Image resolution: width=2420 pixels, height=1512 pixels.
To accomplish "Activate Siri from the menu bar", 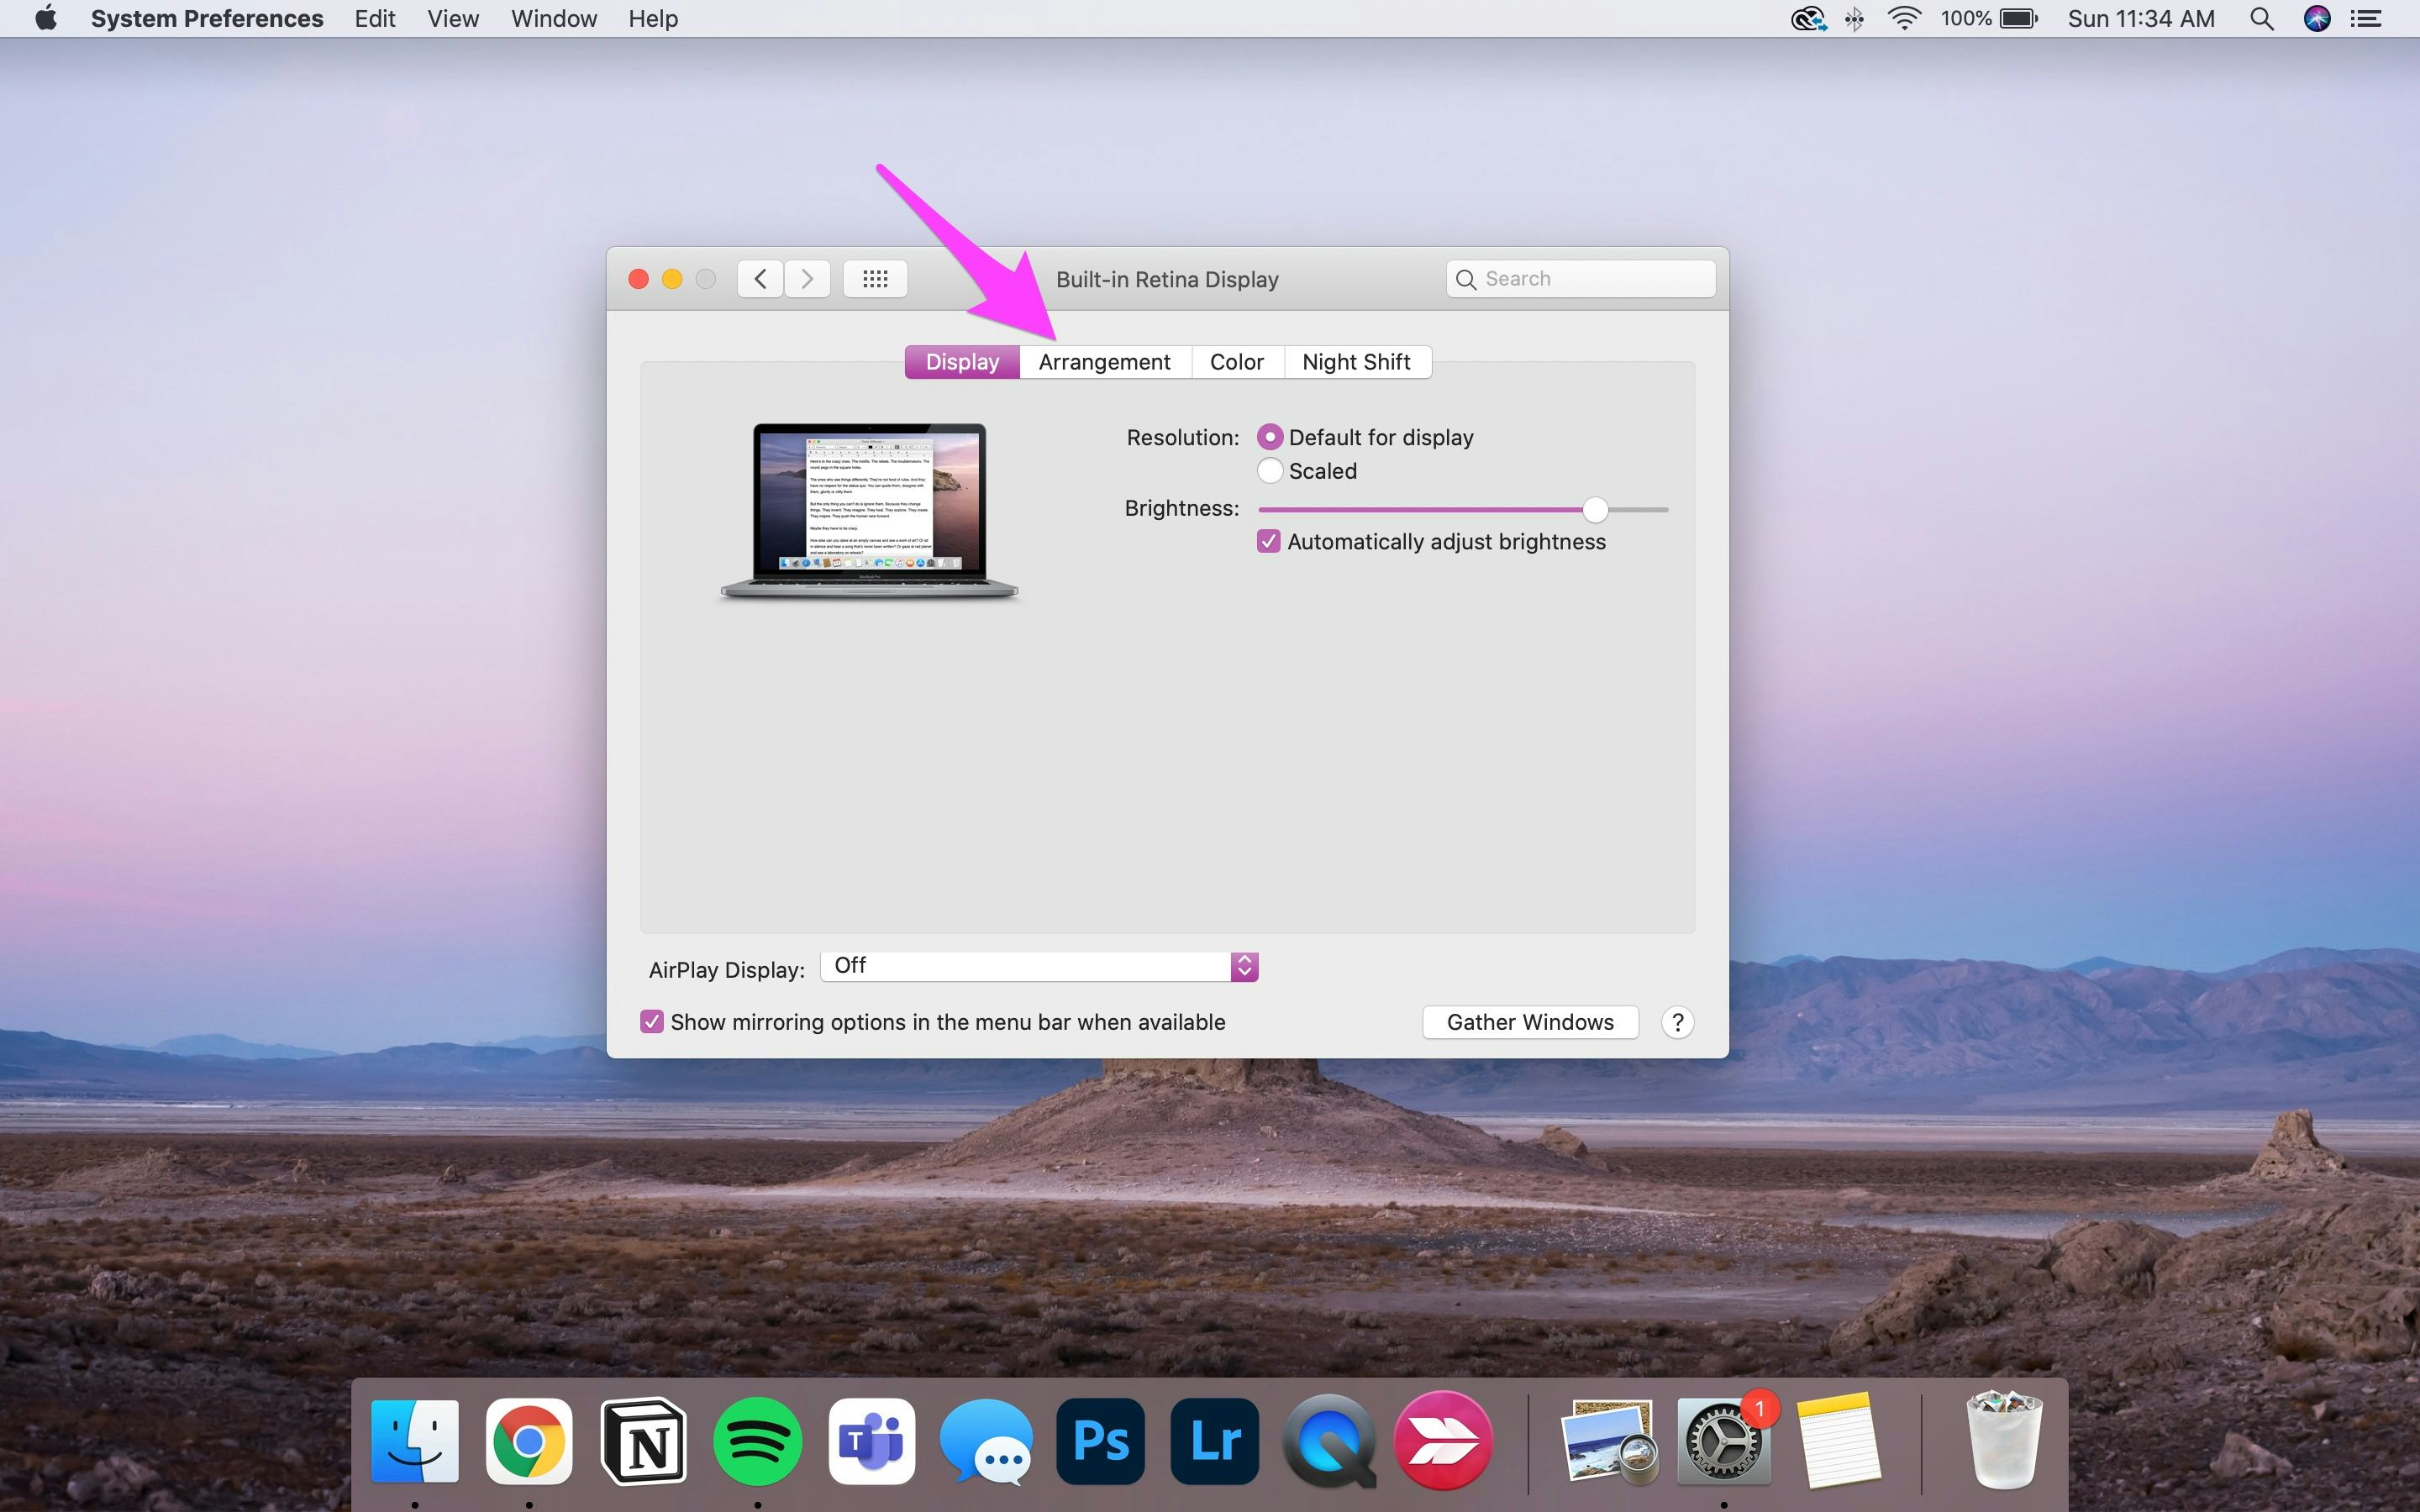I will [2317, 18].
